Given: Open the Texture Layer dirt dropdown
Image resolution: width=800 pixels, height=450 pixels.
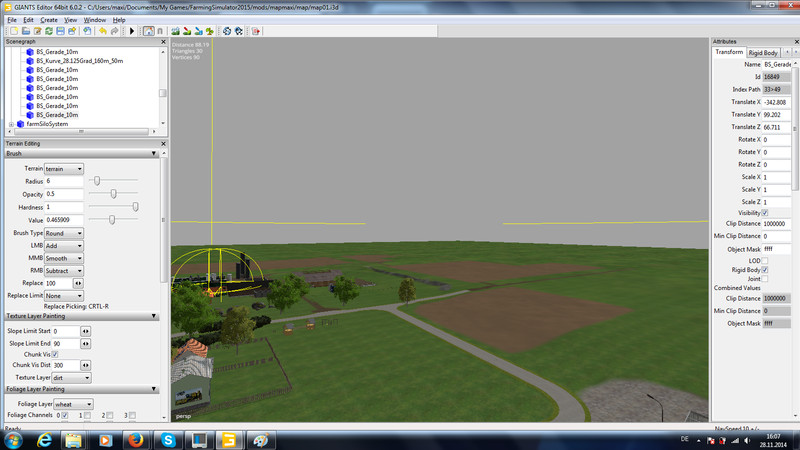Looking at the screenshot, I should [72, 378].
